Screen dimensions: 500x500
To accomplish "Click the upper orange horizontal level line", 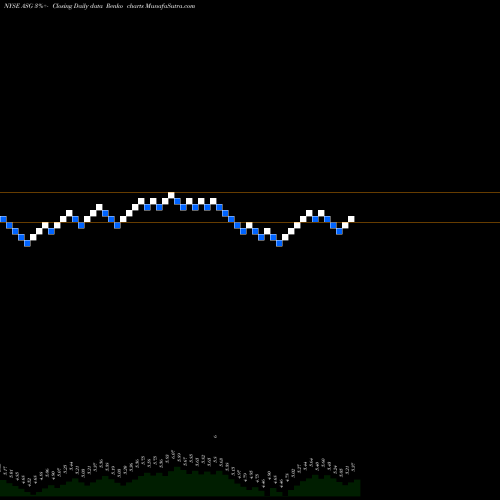I will (x=250, y=192).
